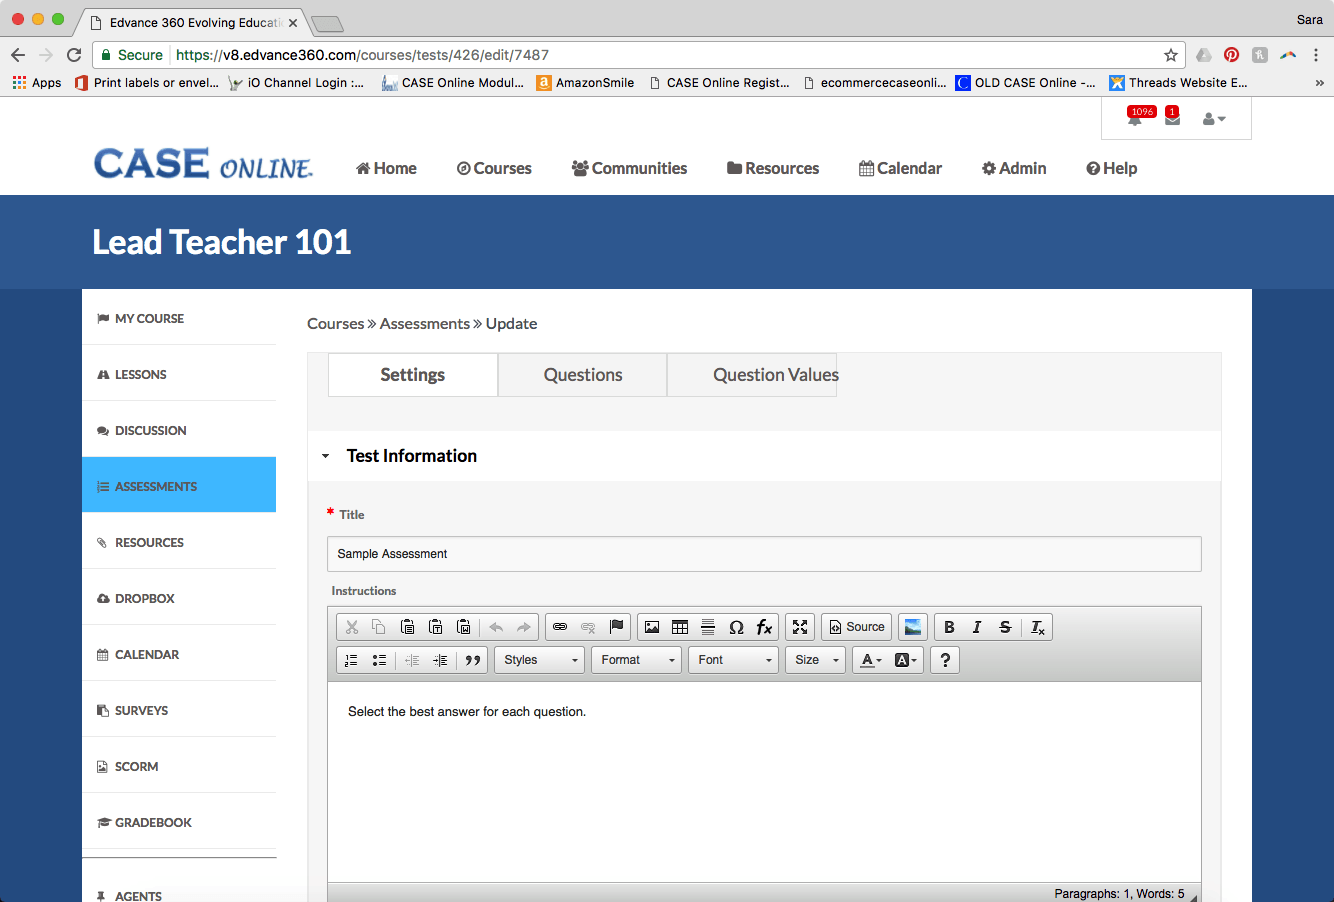Open the Styles dropdown

(540, 660)
